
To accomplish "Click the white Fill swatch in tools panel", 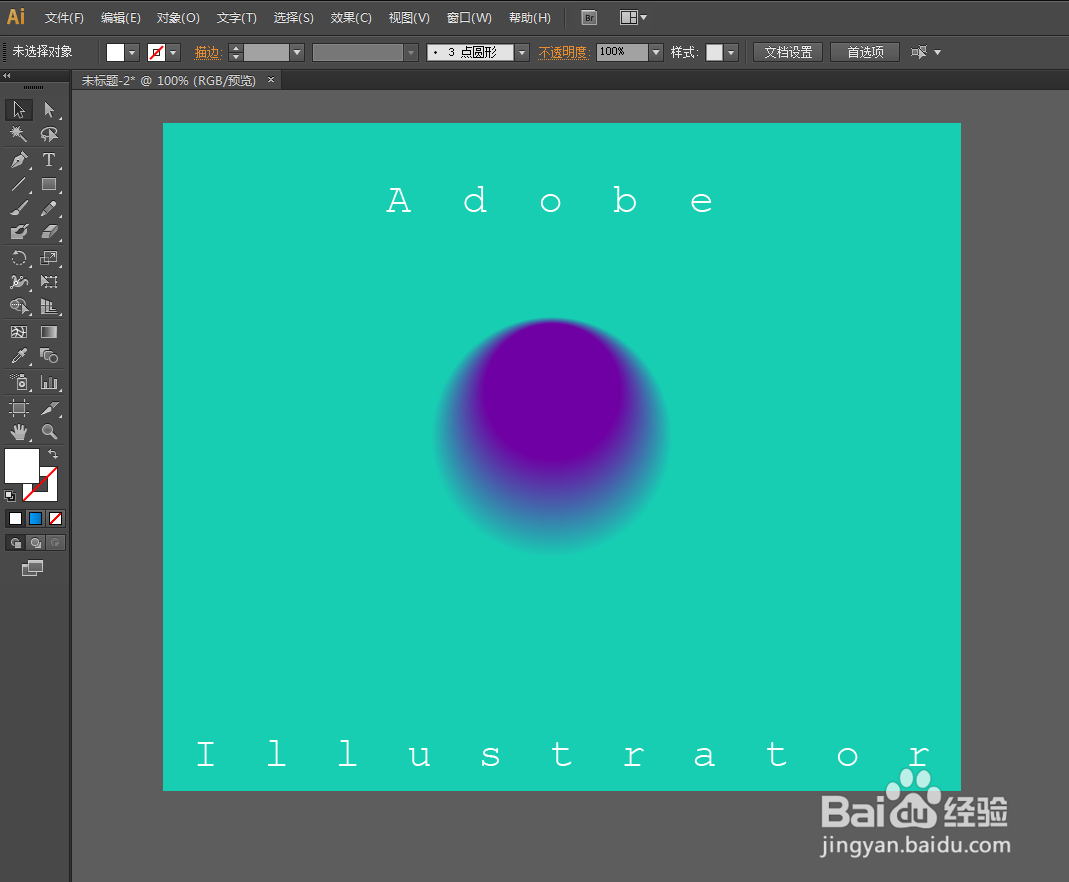I will 22,466.
